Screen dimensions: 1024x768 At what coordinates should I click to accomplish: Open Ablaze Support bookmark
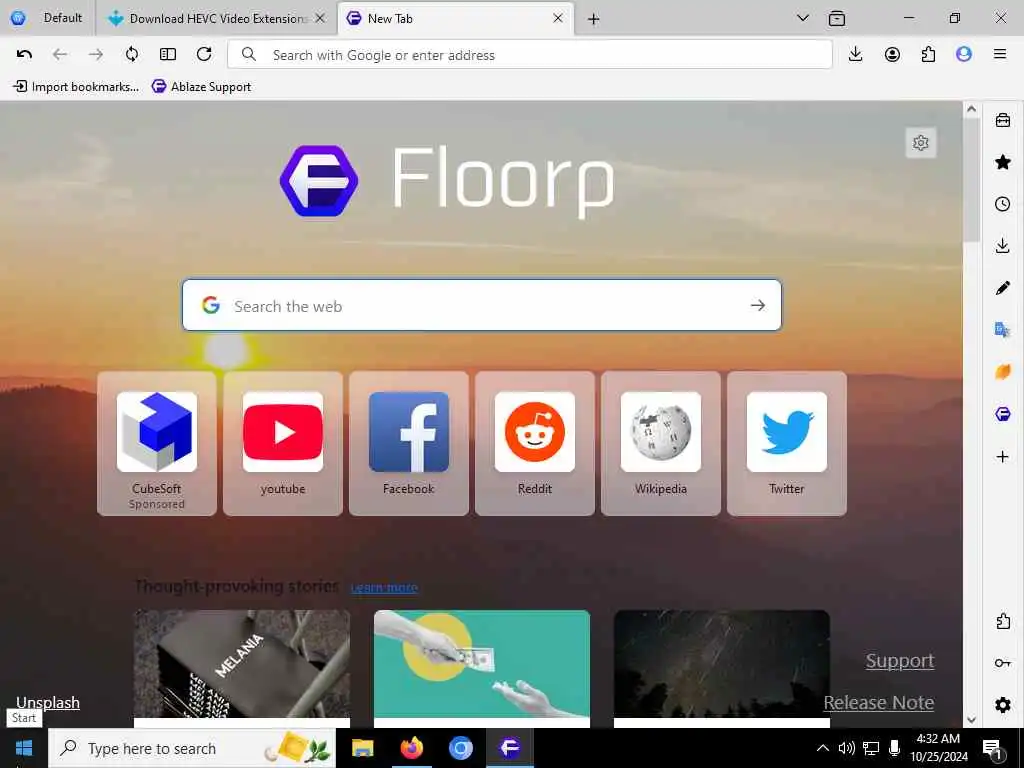(x=201, y=86)
